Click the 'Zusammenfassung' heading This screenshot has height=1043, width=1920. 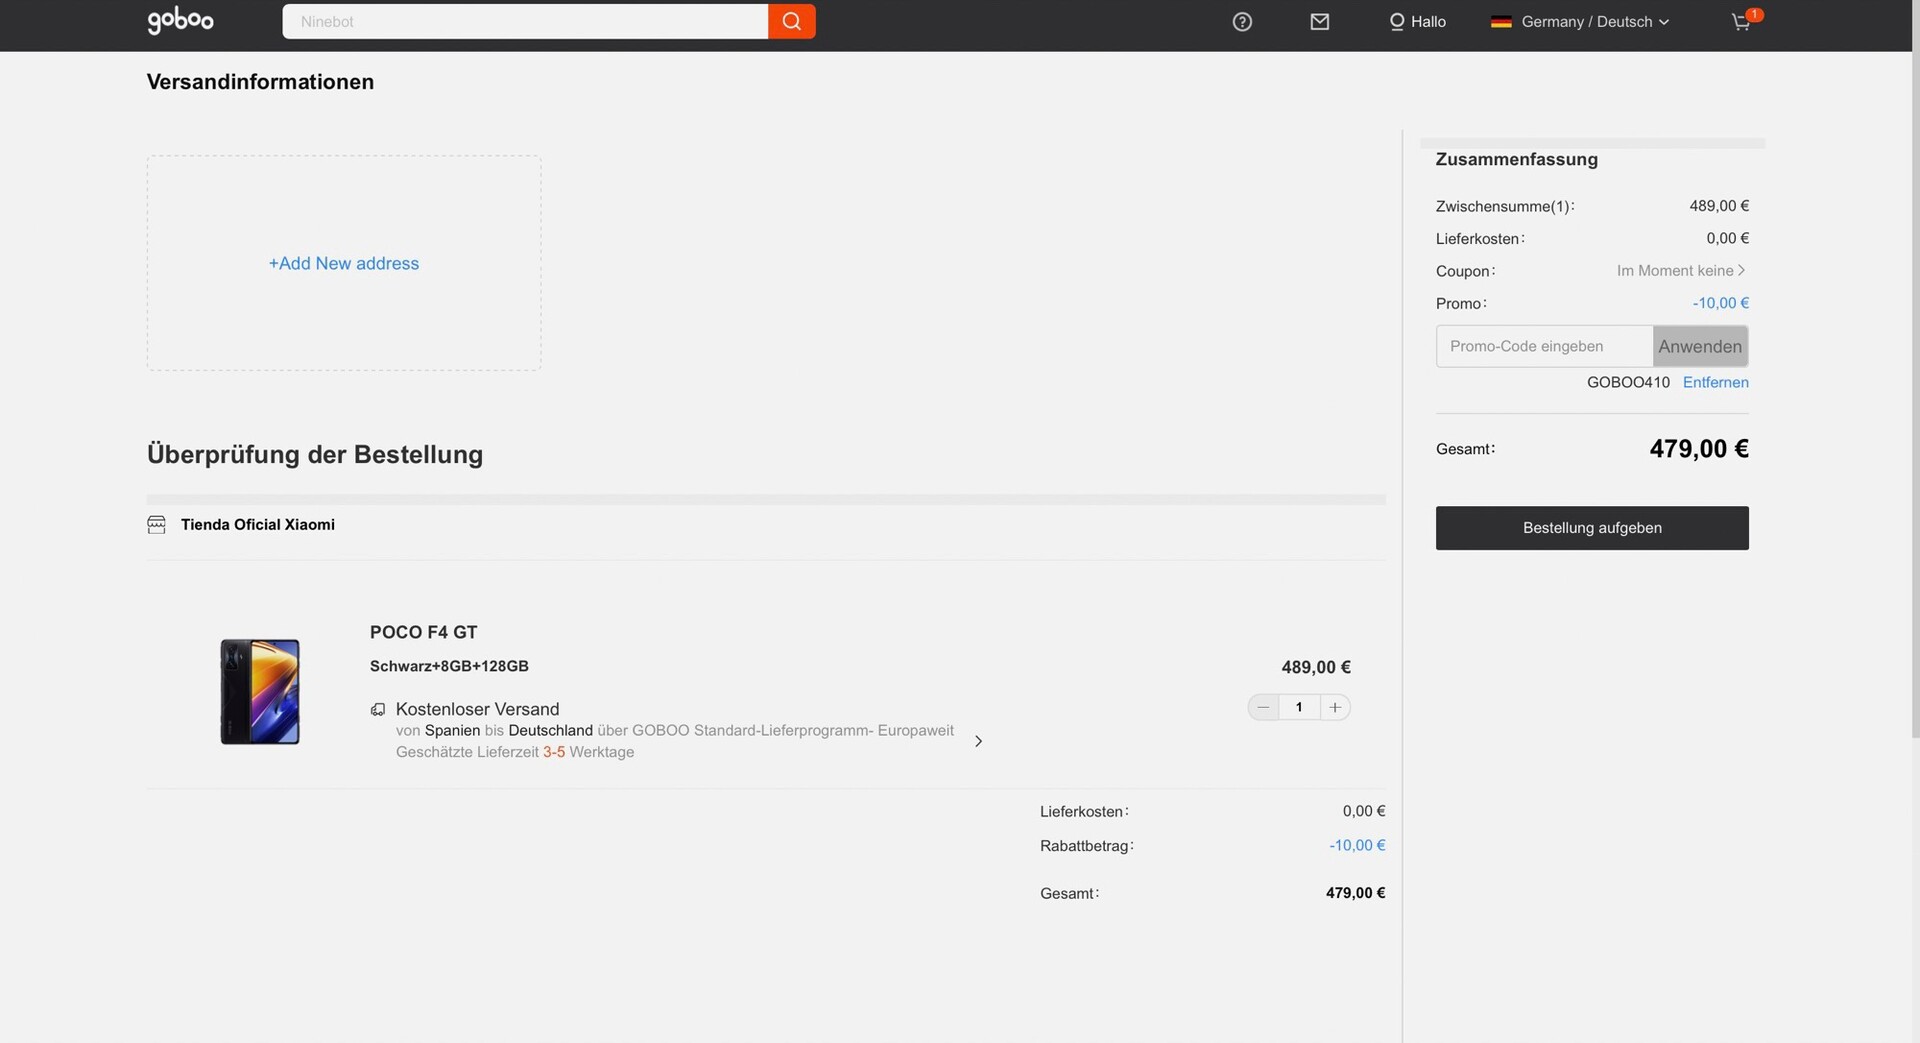pyautogui.click(x=1516, y=159)
